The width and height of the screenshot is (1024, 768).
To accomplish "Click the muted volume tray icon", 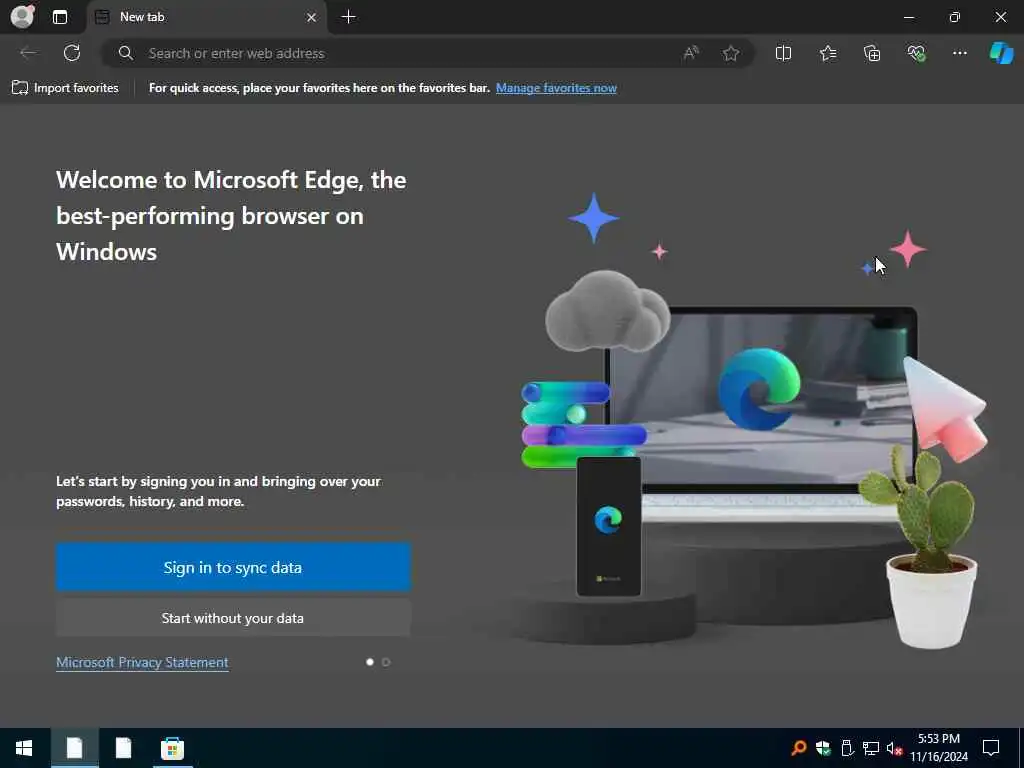I will click(x=895, y=748).
